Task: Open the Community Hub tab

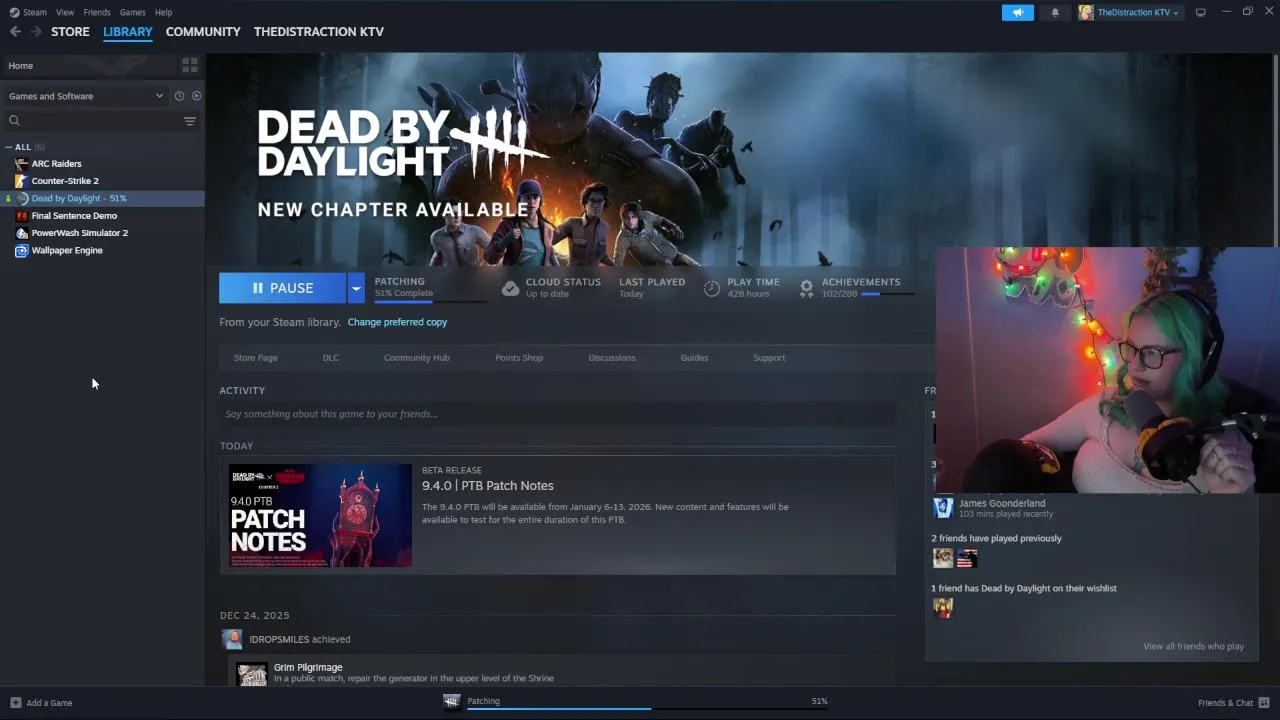Action: 417,358
